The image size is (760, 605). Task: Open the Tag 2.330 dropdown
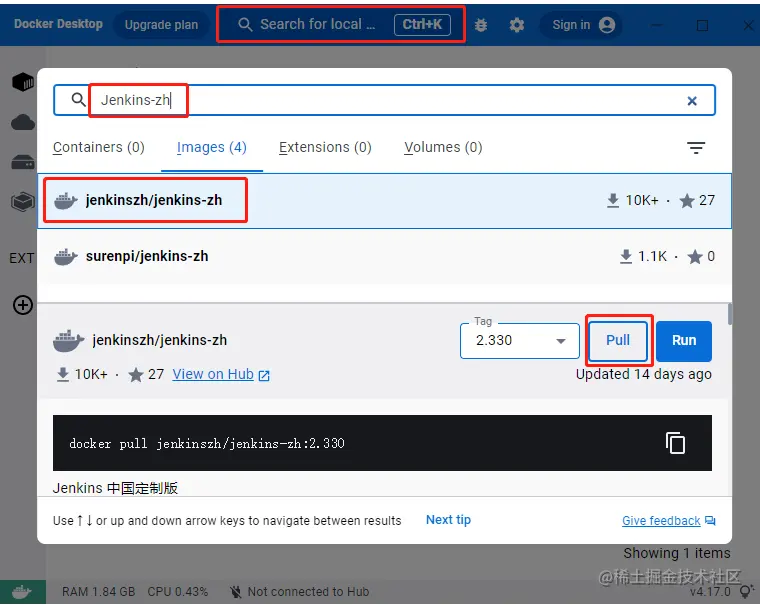click(520, 341)
